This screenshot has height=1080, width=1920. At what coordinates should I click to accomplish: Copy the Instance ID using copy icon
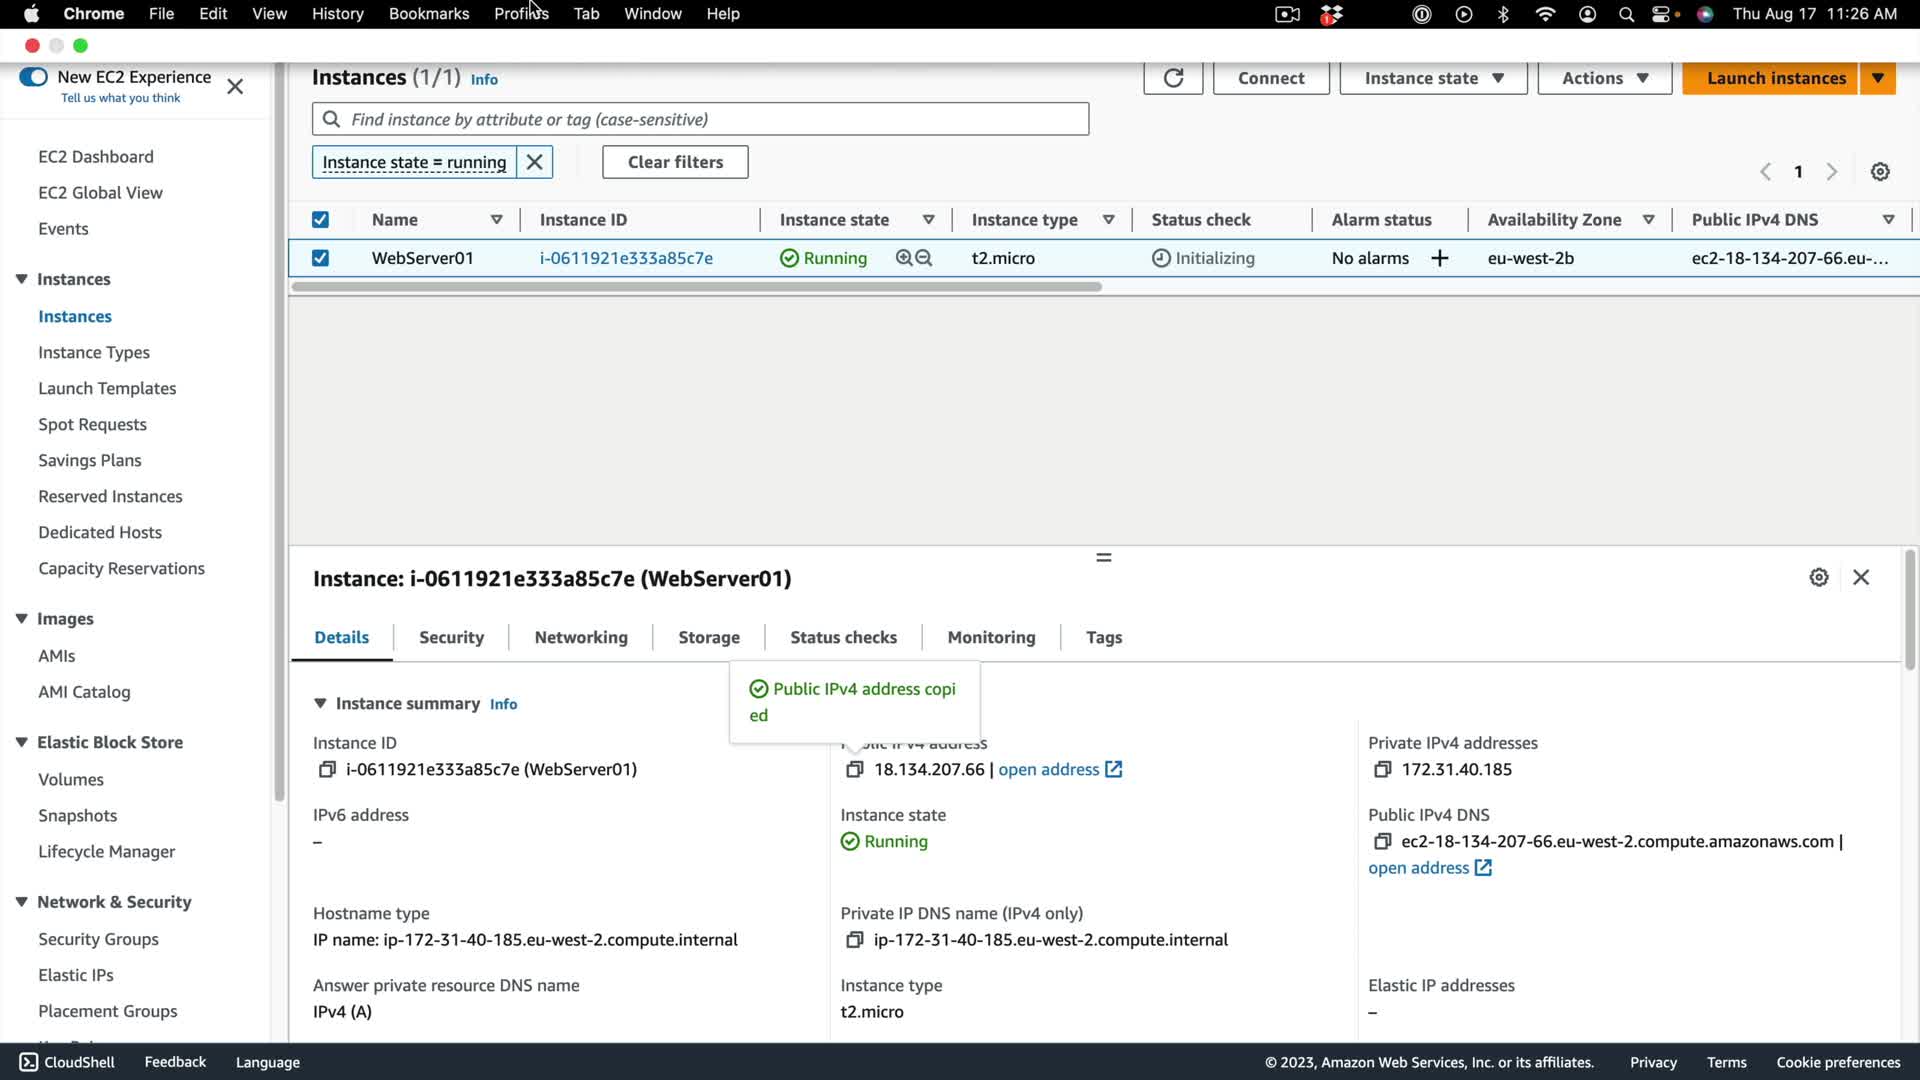click(x=326, y=769)
